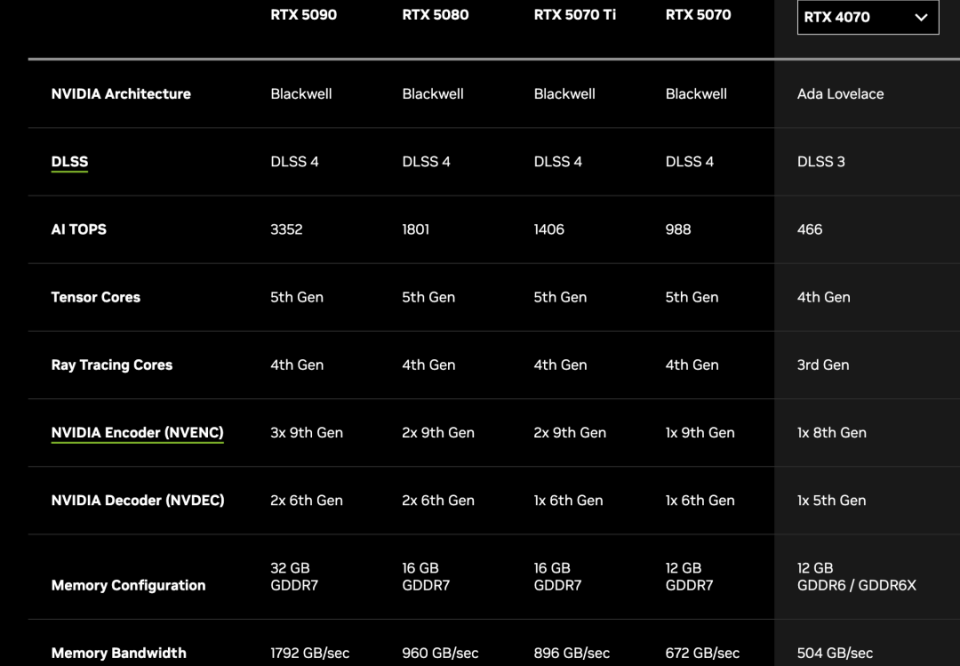
Task: Open the NVIDIA Encoder (NVENC) link
Action: pyautogui.click(x=137, y=433)
